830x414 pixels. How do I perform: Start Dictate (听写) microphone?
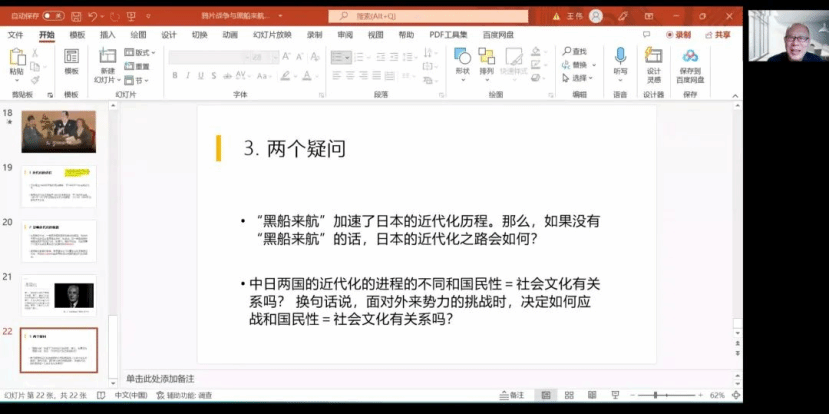(x=620, y=62)
